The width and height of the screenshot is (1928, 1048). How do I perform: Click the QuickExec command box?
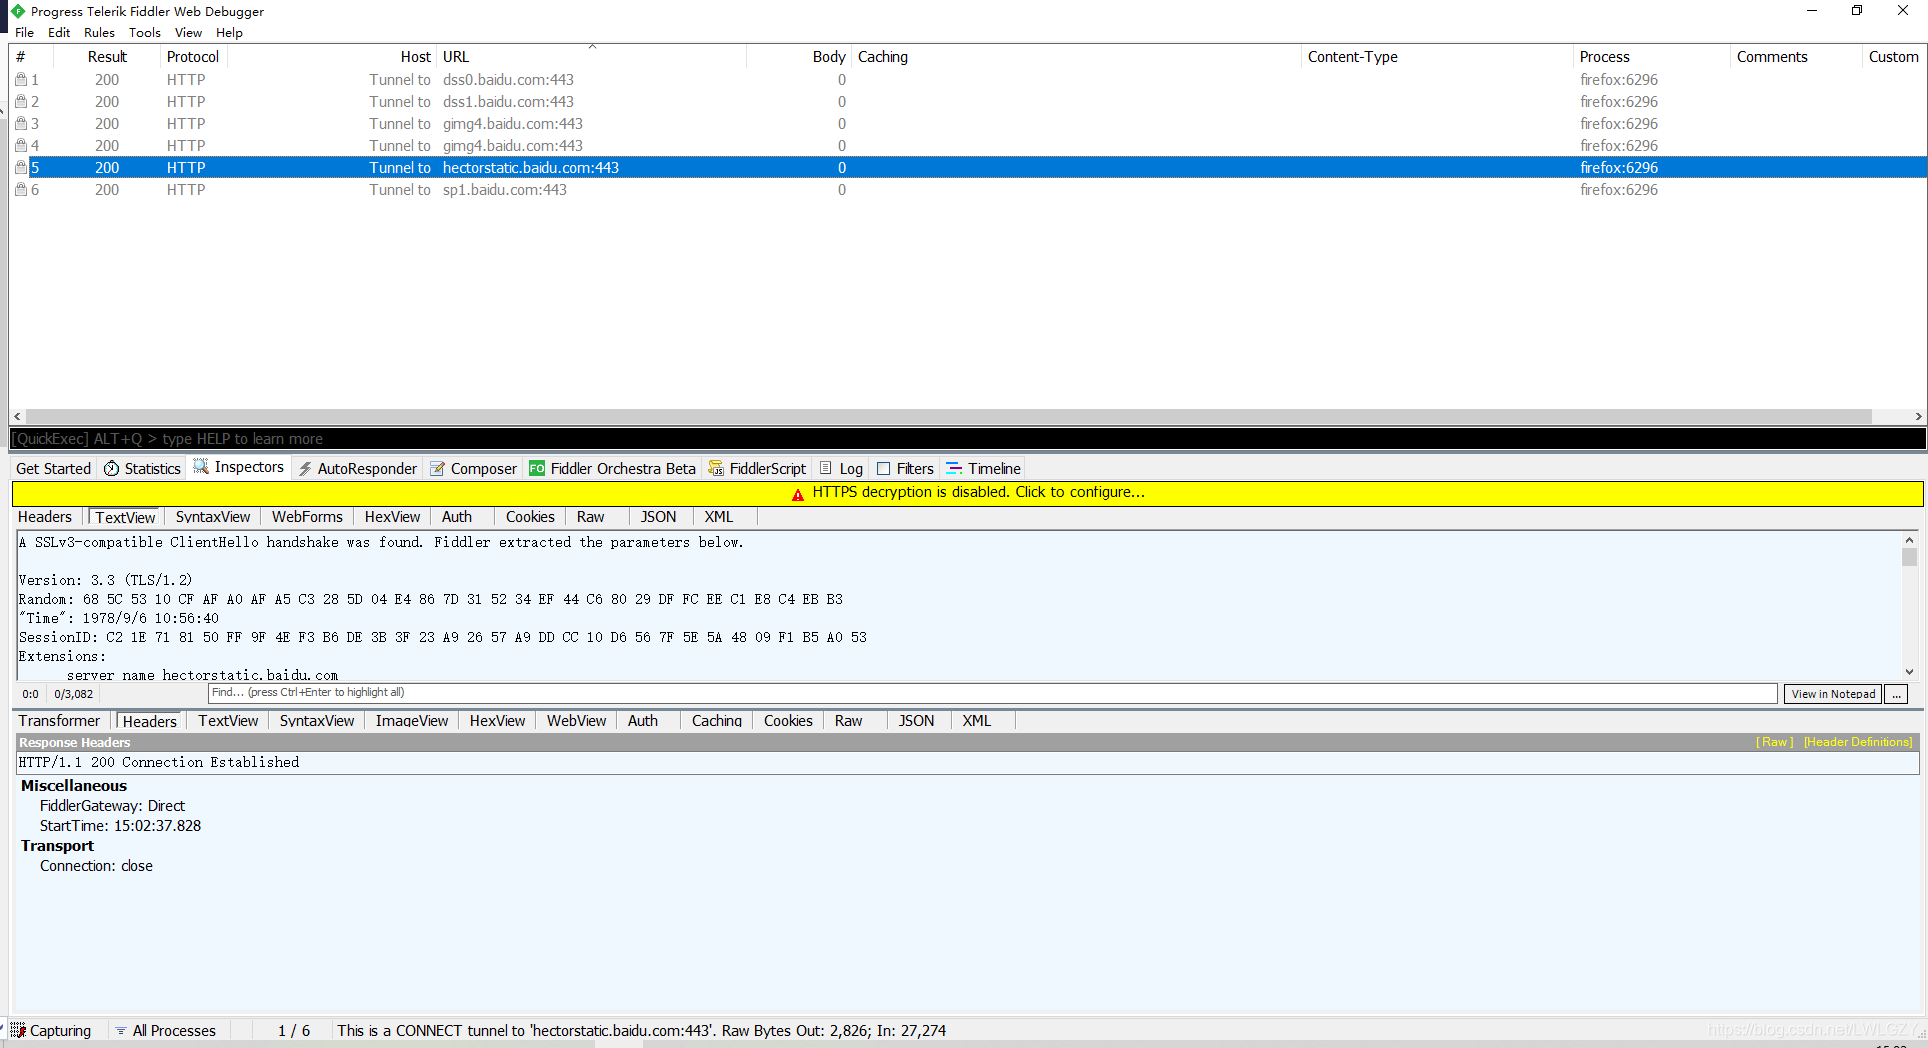click(967, 439)
